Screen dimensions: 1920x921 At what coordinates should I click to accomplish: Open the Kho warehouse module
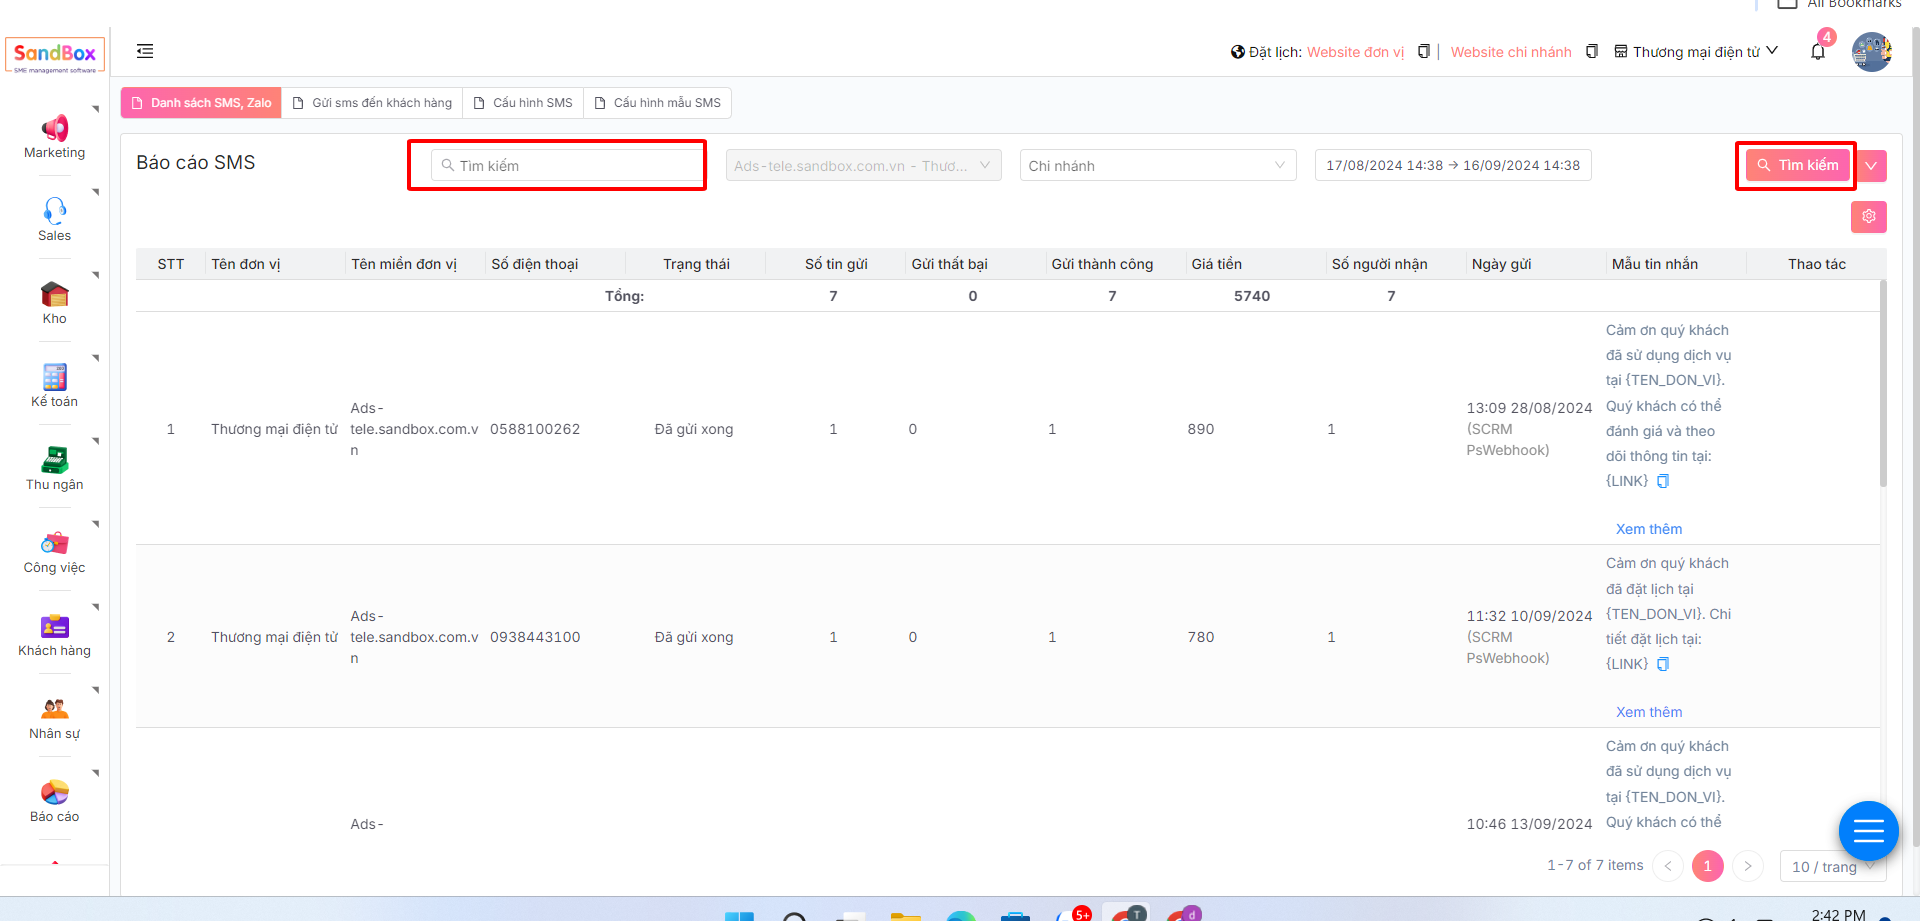pos(54,302)
